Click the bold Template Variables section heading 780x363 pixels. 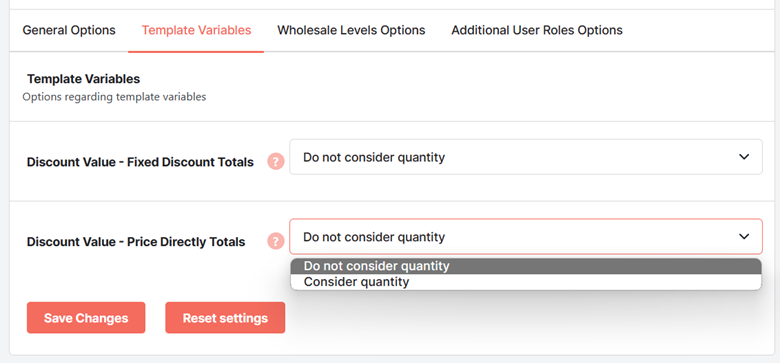click(84, 79)
